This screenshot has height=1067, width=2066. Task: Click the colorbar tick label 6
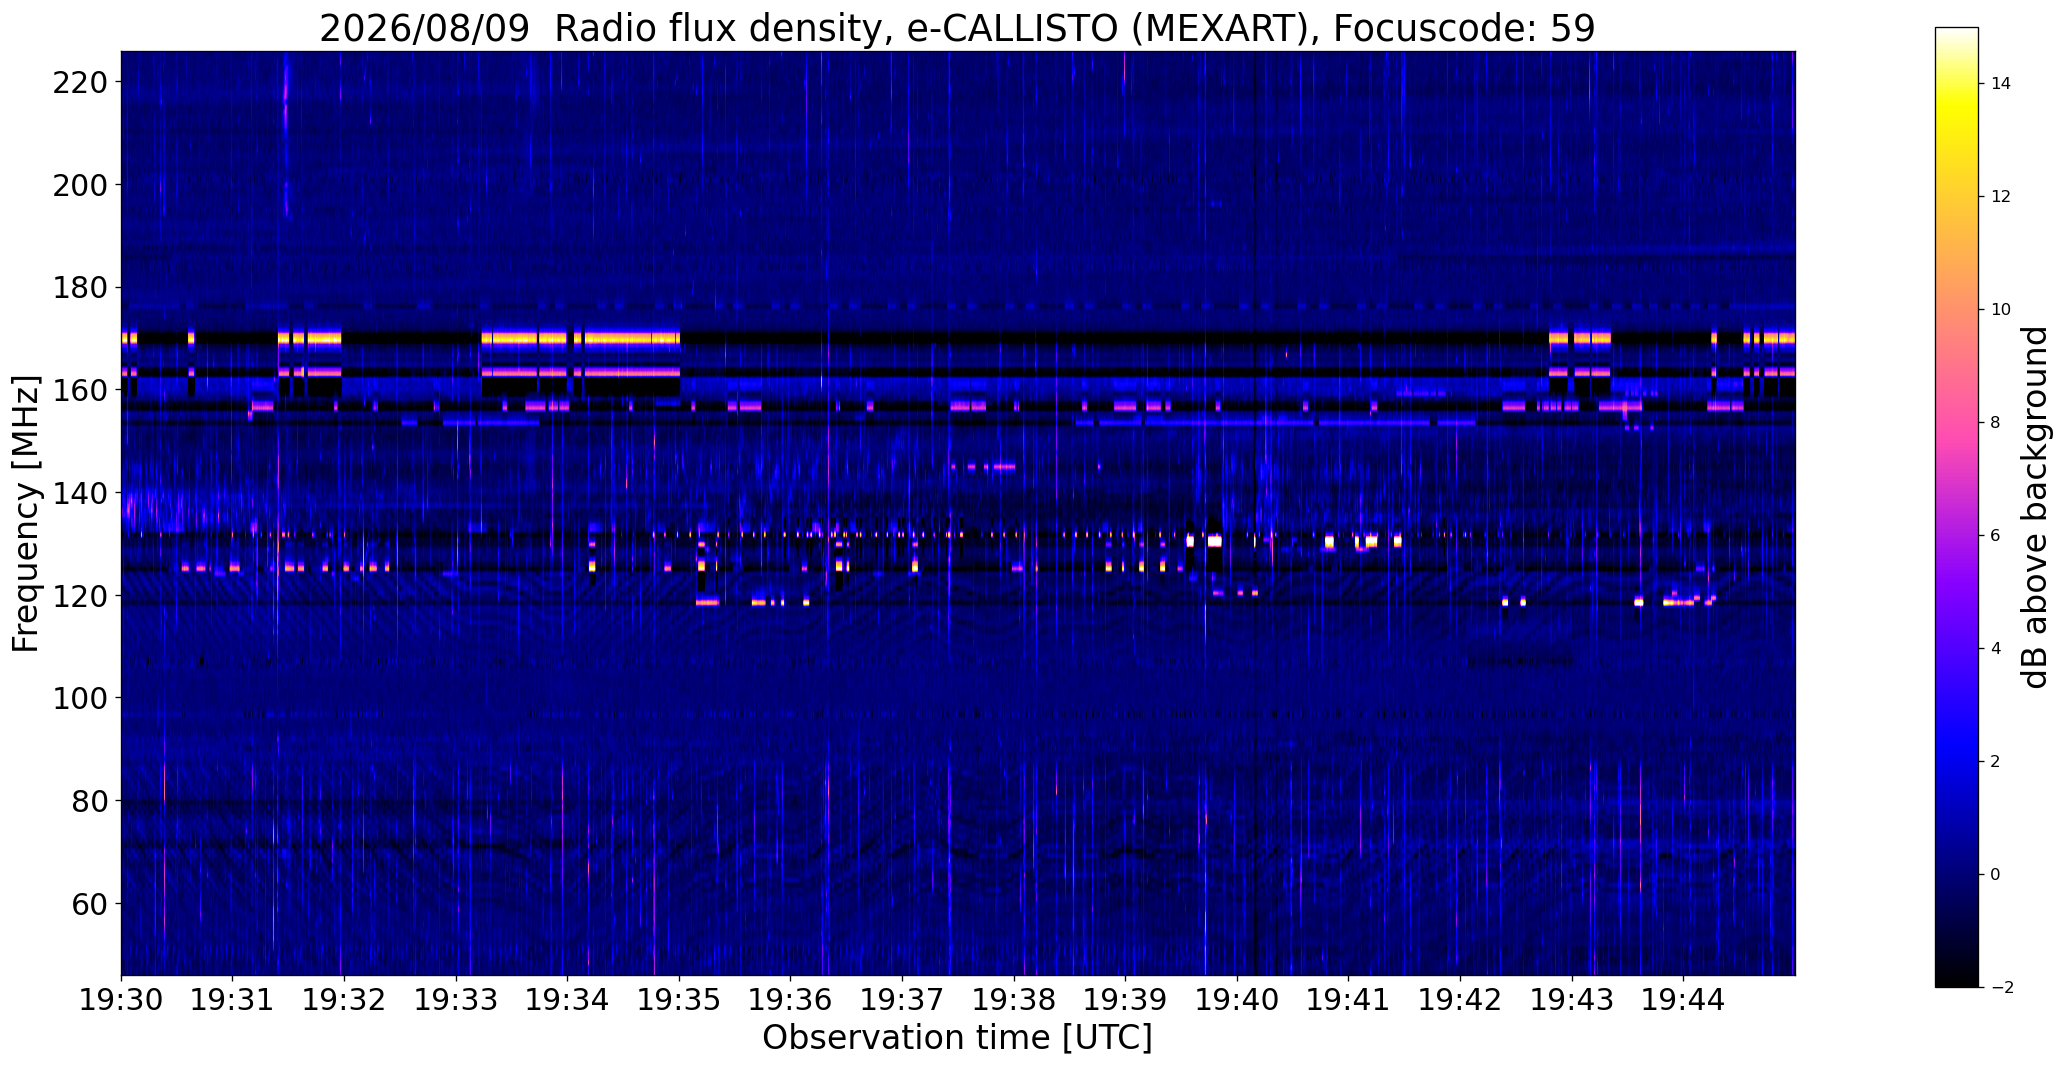1995,536
